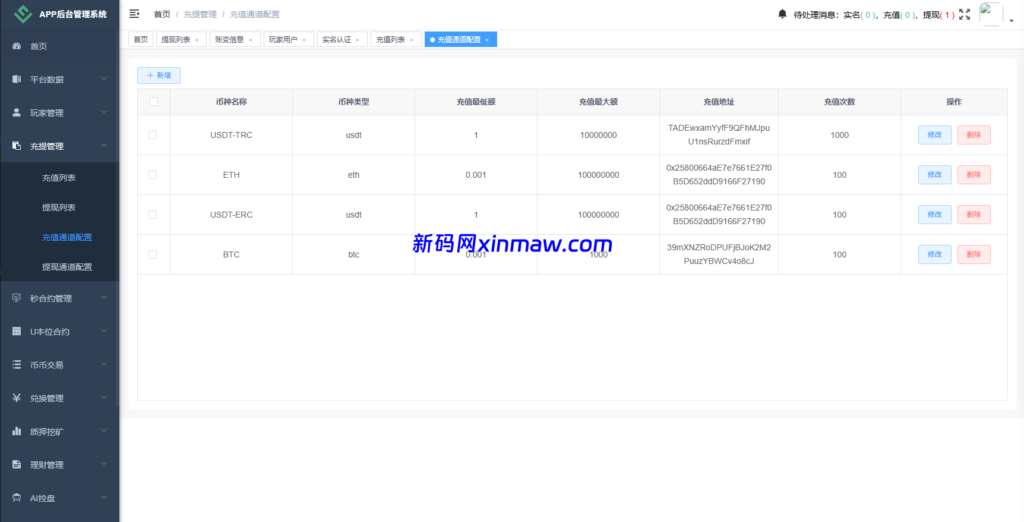This screenshot has height=522, width=1024.
Task: Expand the 质押挖矿 menu chevron
Action: click(x=104, y=431)
